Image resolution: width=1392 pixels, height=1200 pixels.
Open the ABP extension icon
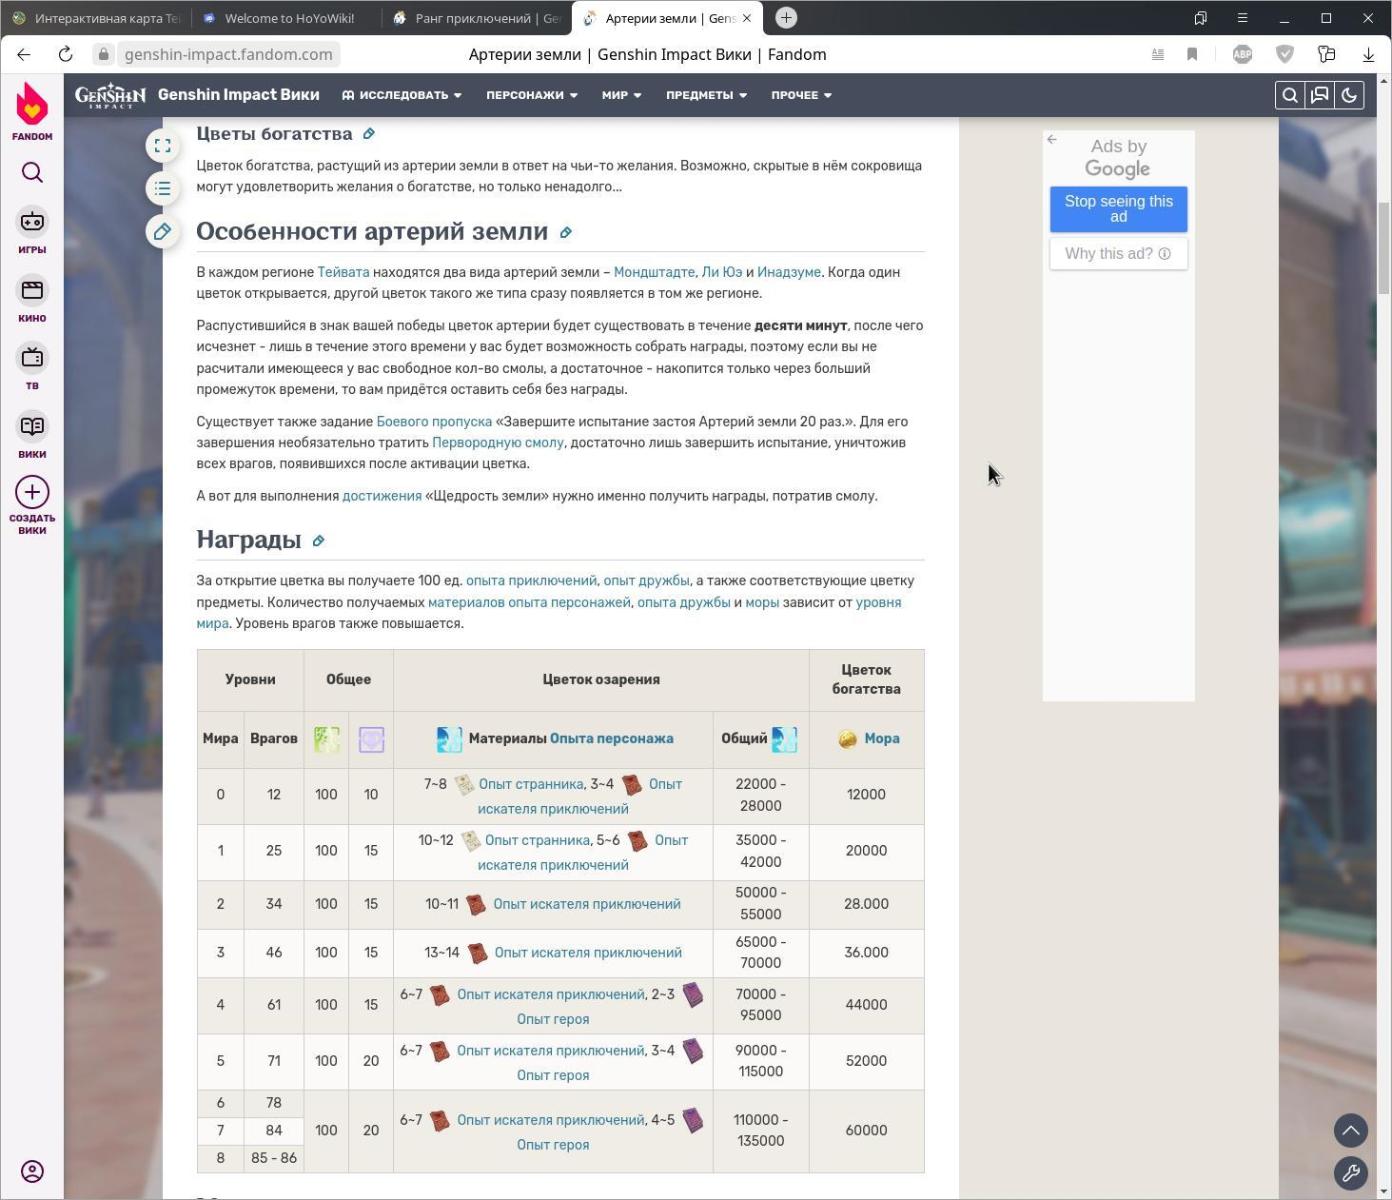click(1243, 54)
